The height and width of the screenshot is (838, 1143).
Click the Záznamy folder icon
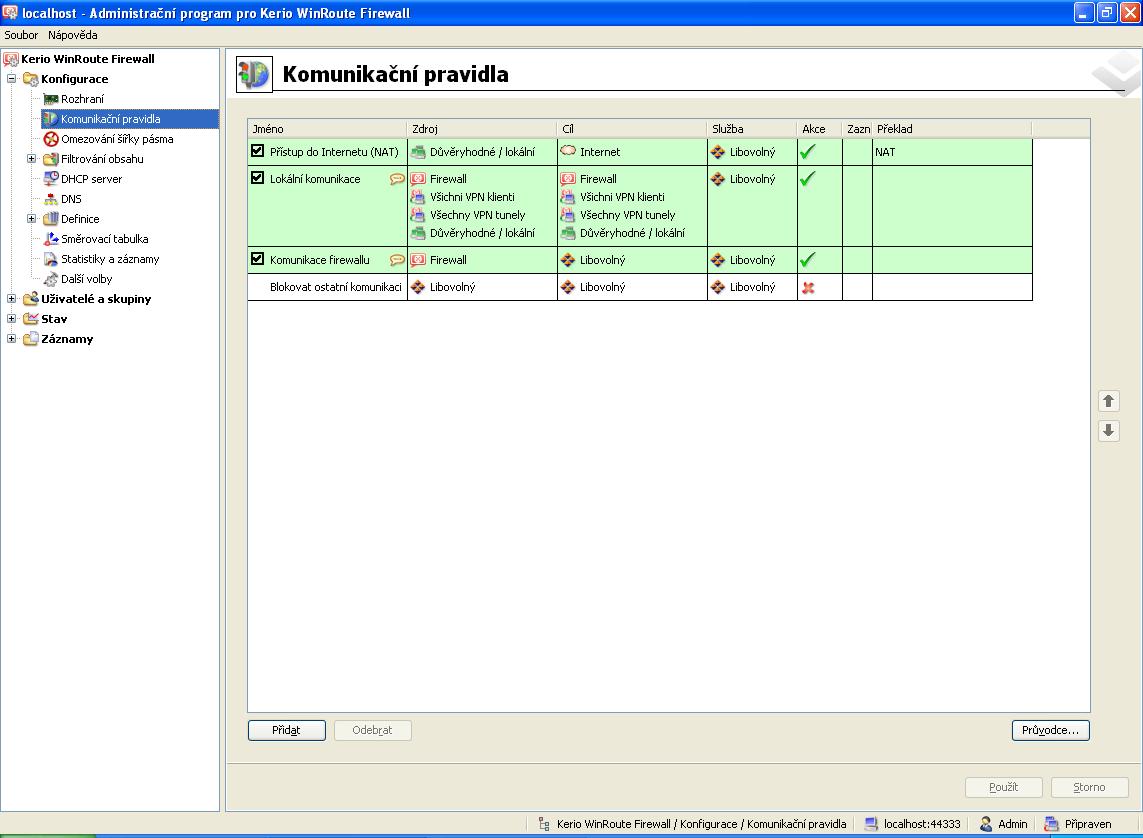tap(31, 339)
